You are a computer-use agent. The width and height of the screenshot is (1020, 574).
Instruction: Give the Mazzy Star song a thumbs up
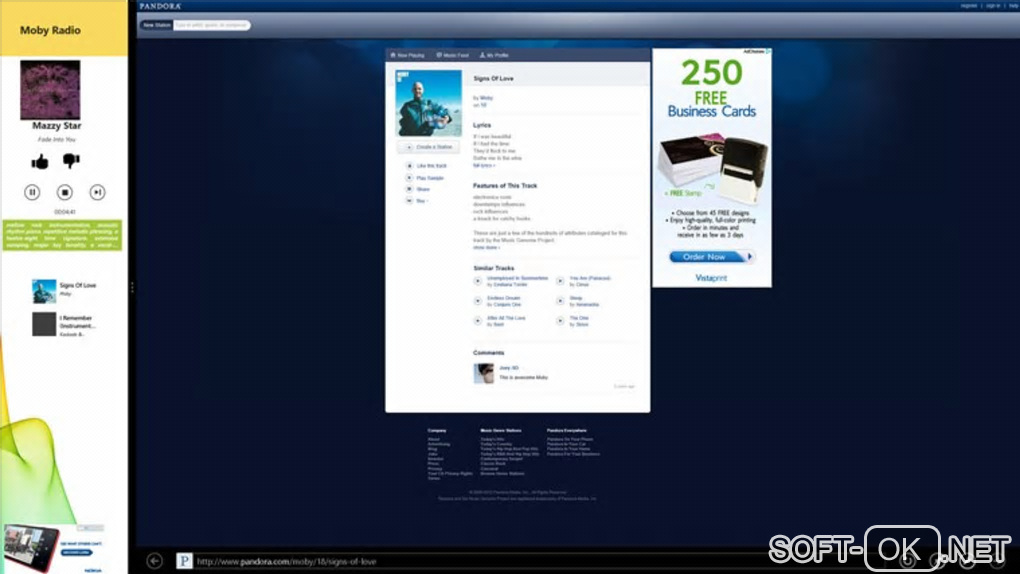point(40,161)
